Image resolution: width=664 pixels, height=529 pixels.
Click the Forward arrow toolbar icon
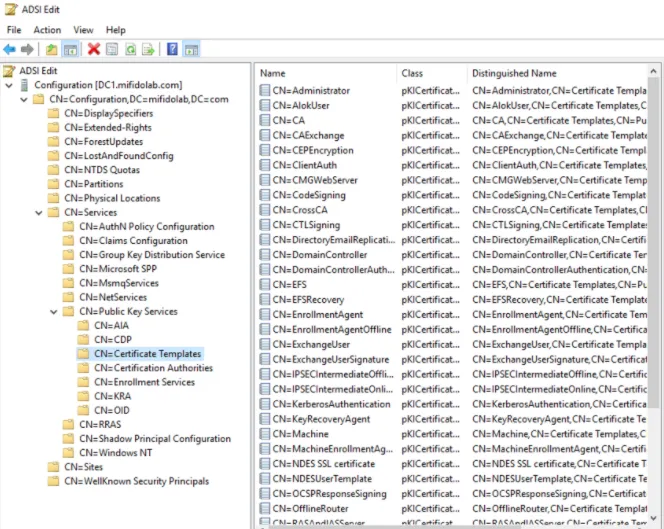pos(27,50)
